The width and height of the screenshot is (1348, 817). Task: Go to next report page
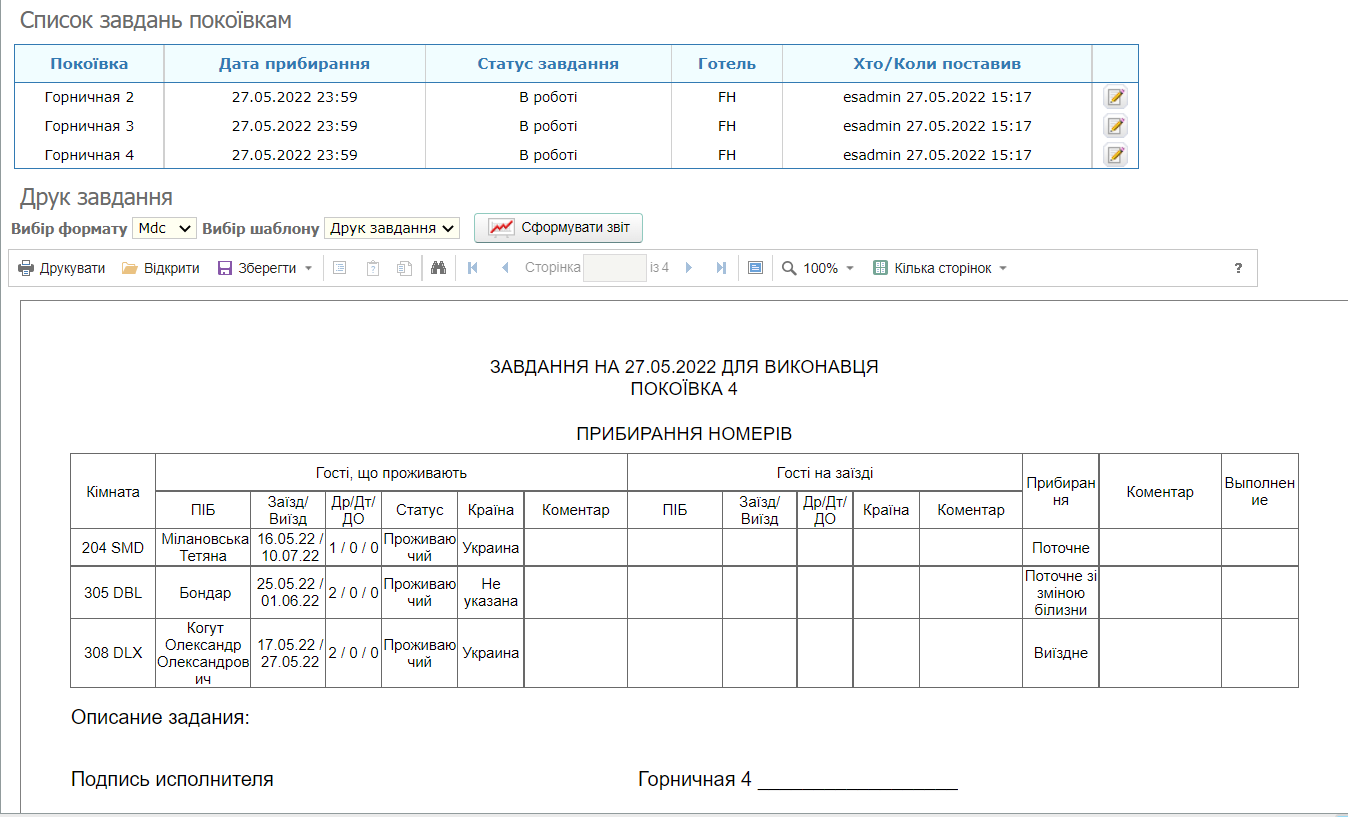point(689,268)
